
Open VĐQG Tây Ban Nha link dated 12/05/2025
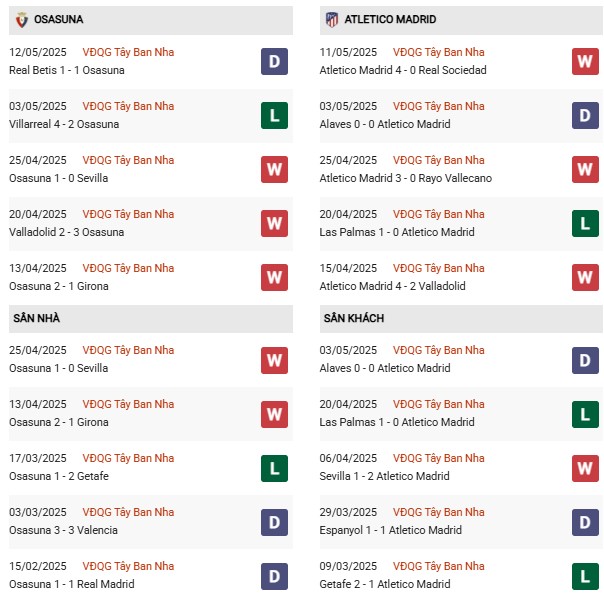(x=128, y=52)
